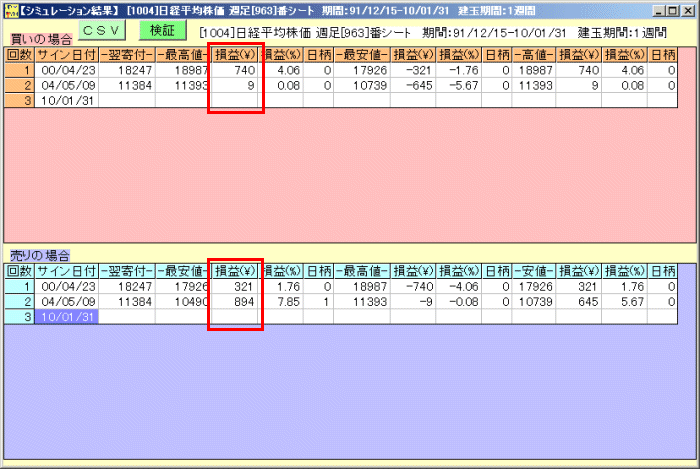The image size is (700, 469).
Task: Select value 11384 in the buy table
Action: (127, 85)
